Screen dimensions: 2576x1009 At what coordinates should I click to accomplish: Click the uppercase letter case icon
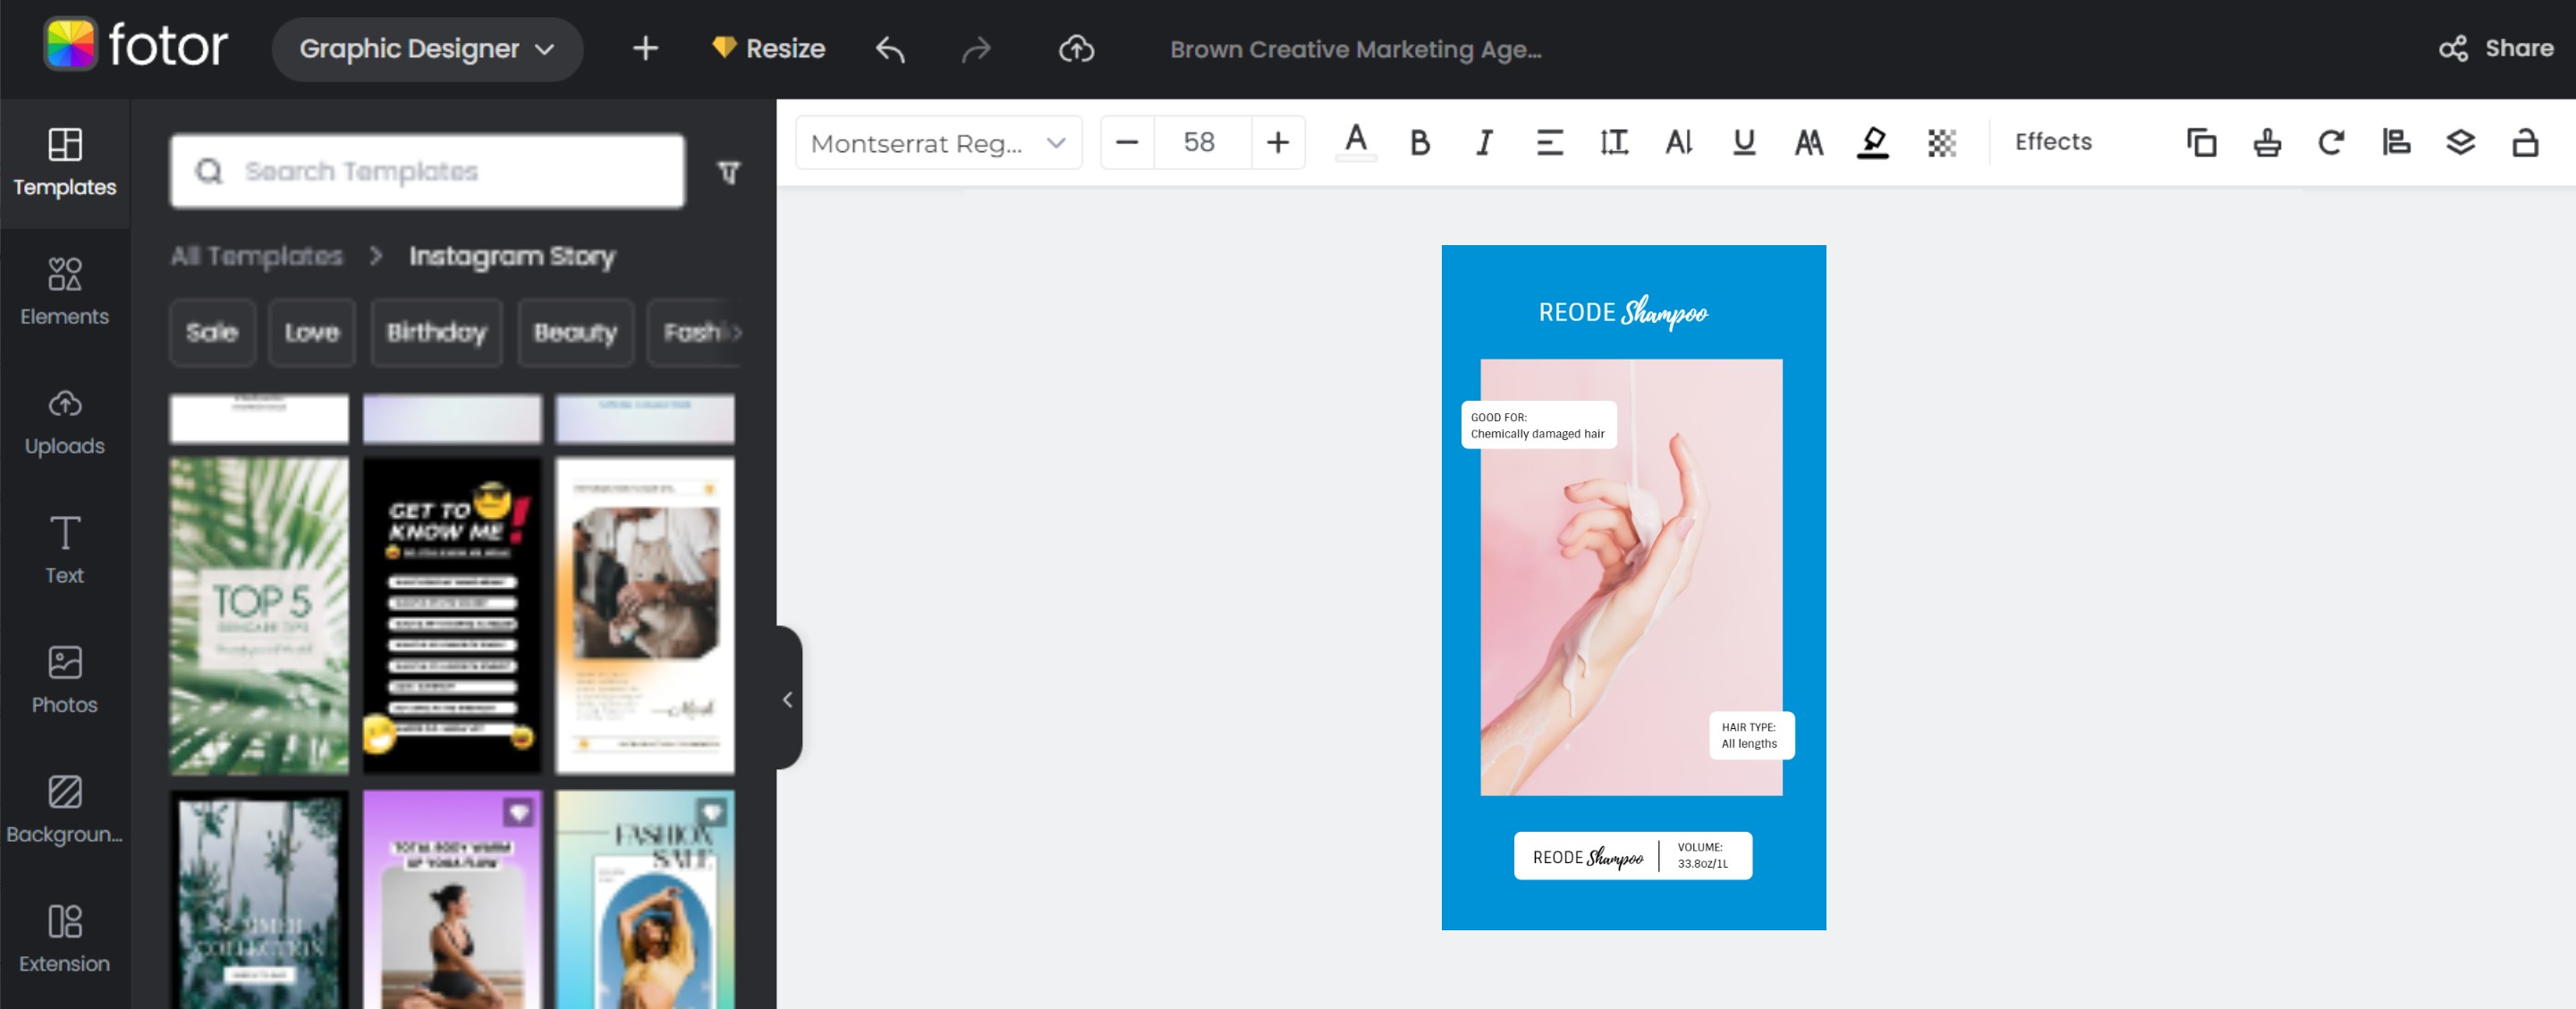pyautogui.click(x=1808, y=143)
